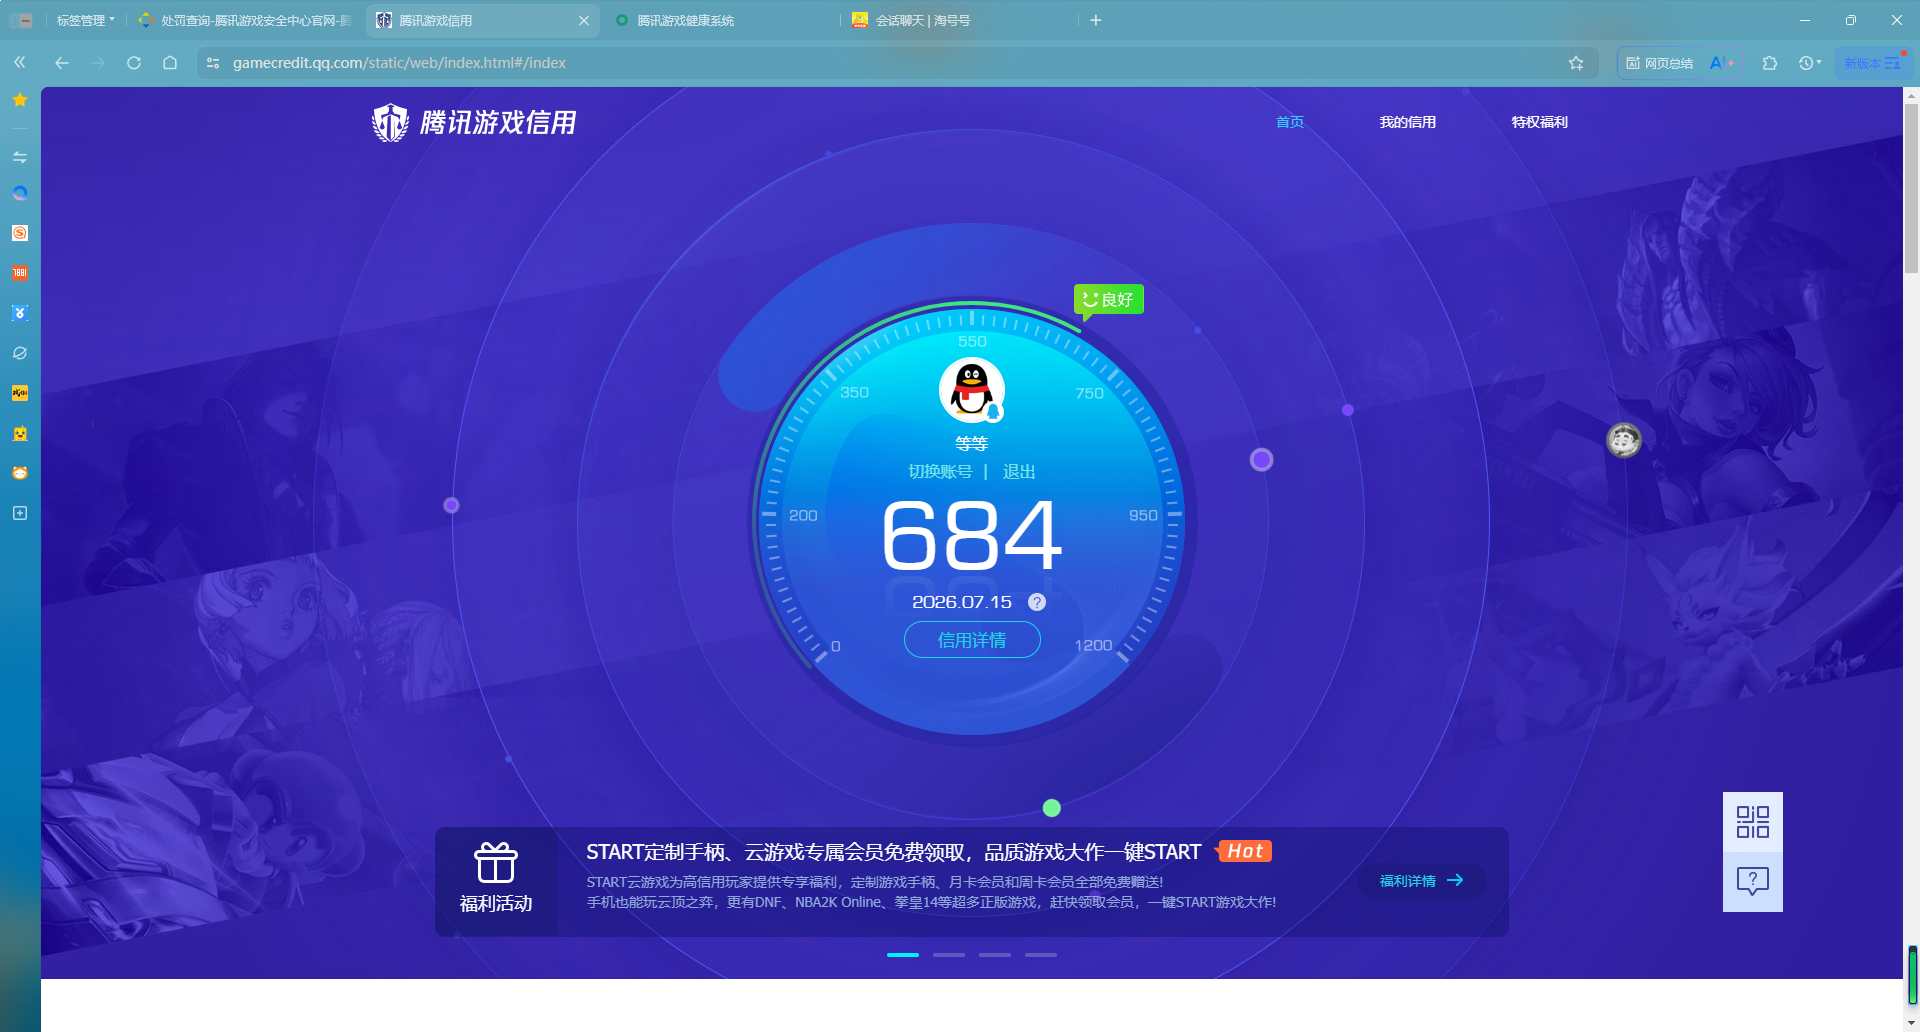This screenshot has height=1032, width=1920.
Task: Open the orange S sidebar app
Action: 20,233
